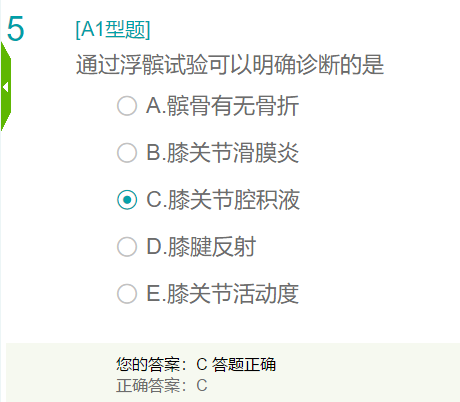Viewport: 460px width, 402px height.
Task: Click the answer text D.膝腱反射
Action: point(201,247)
